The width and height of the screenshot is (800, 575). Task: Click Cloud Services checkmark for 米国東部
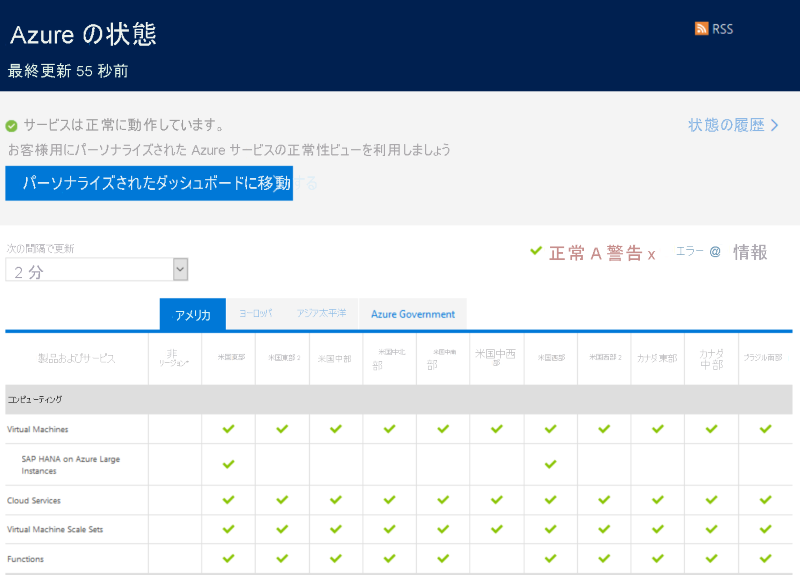point(229,499)
